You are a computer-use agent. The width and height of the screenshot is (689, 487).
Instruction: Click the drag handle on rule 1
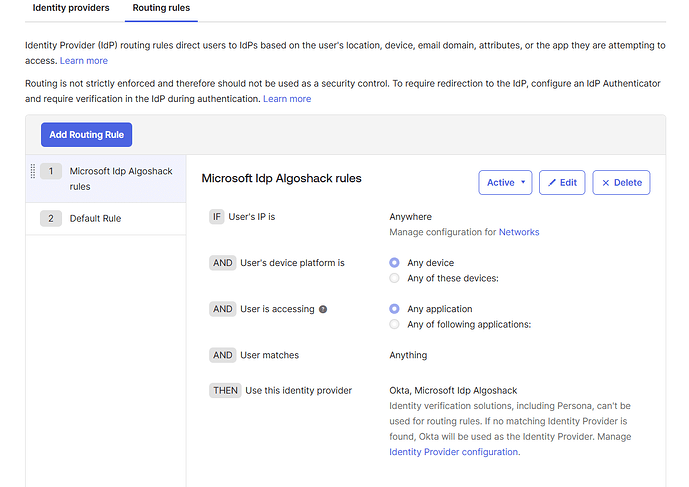click(x=33, y=170)
